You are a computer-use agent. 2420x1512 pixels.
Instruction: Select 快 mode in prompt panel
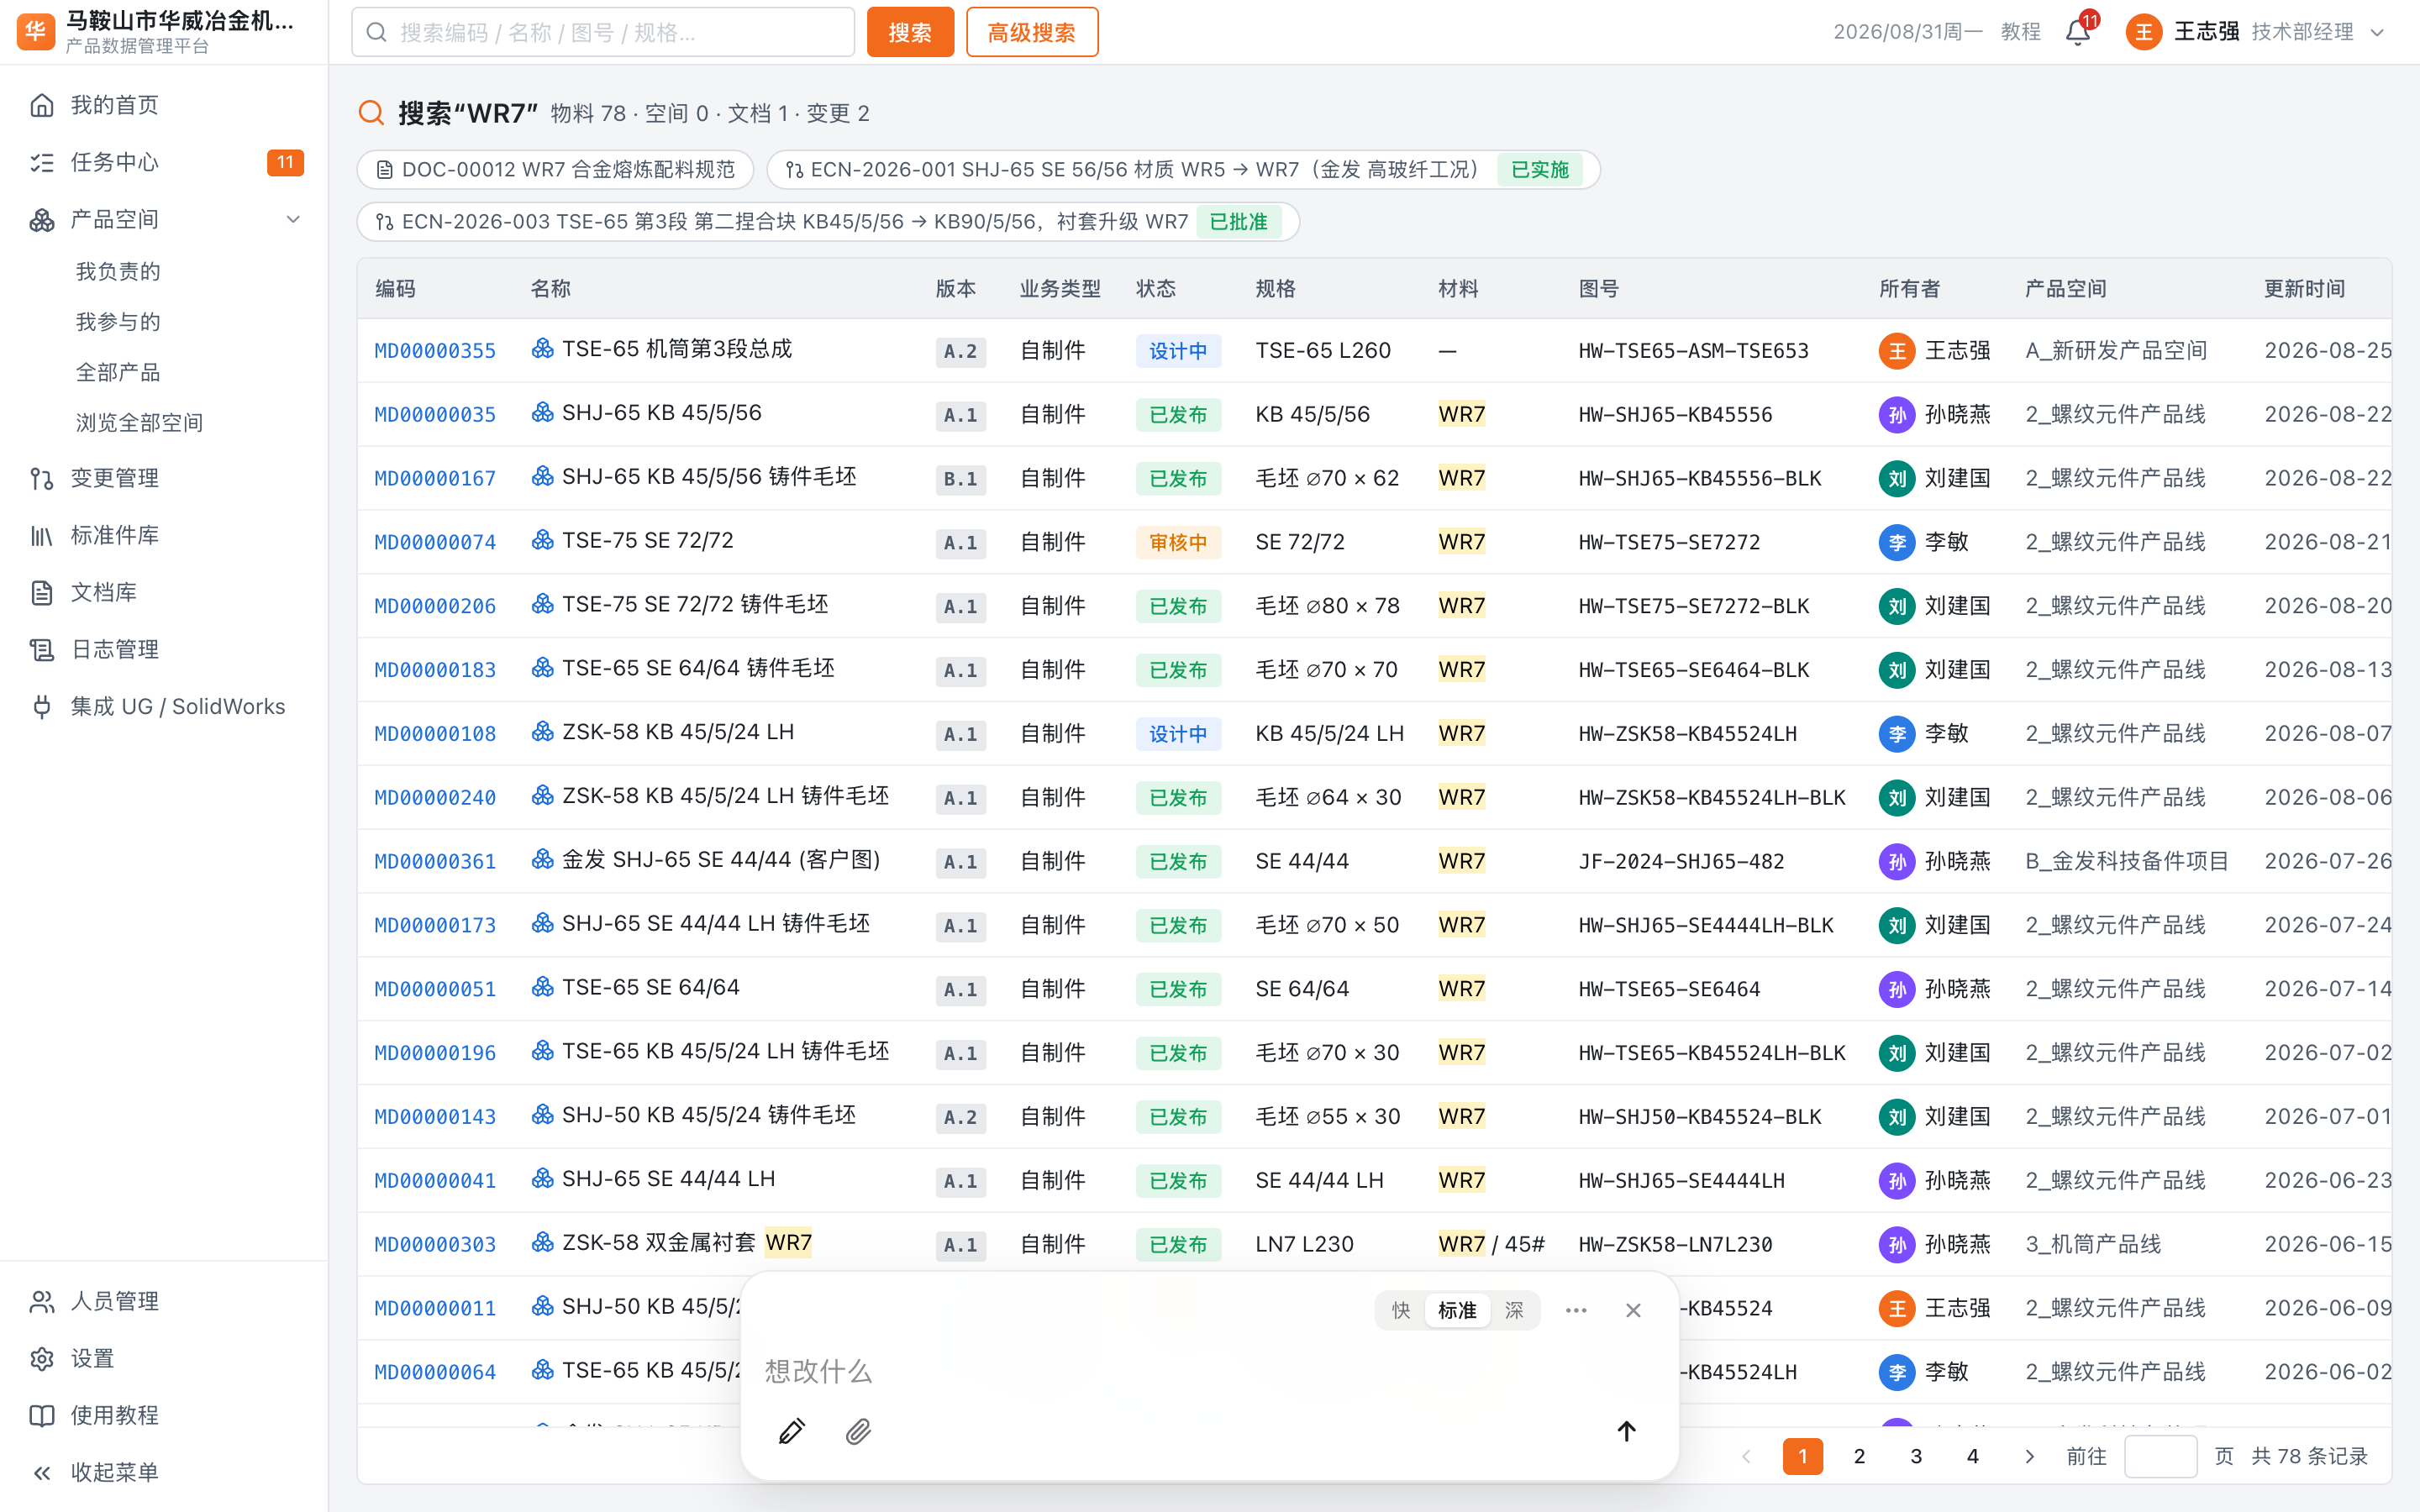click(1401, 1310)
